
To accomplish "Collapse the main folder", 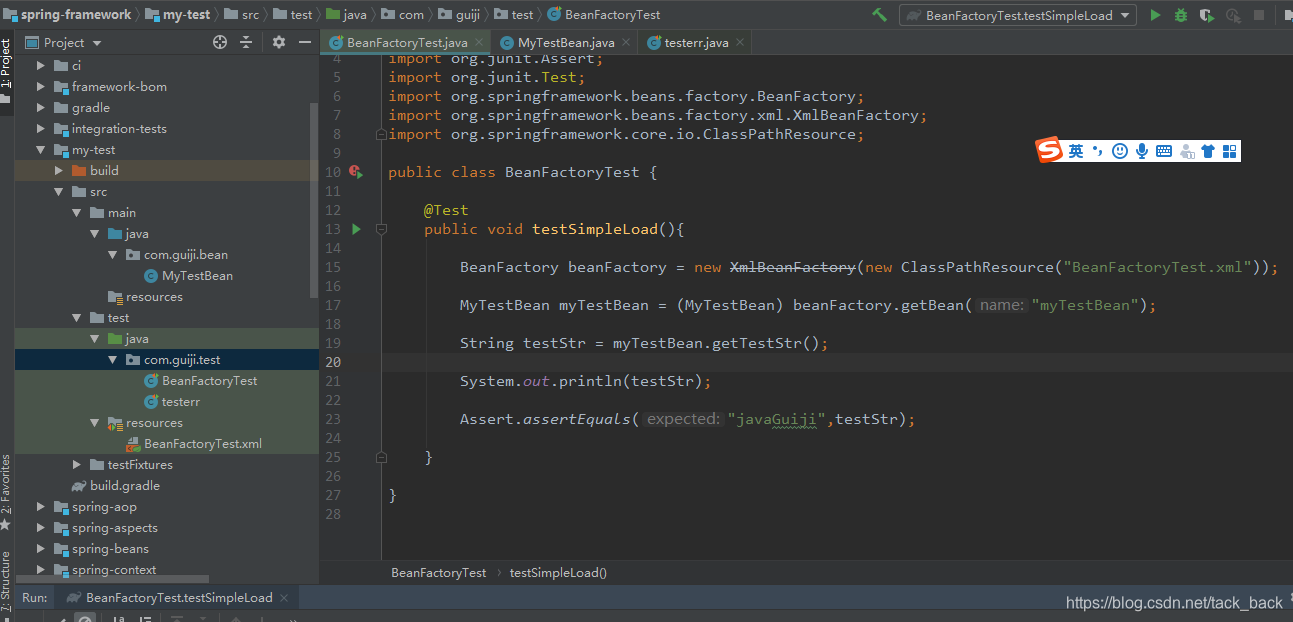I will (77, 213).
